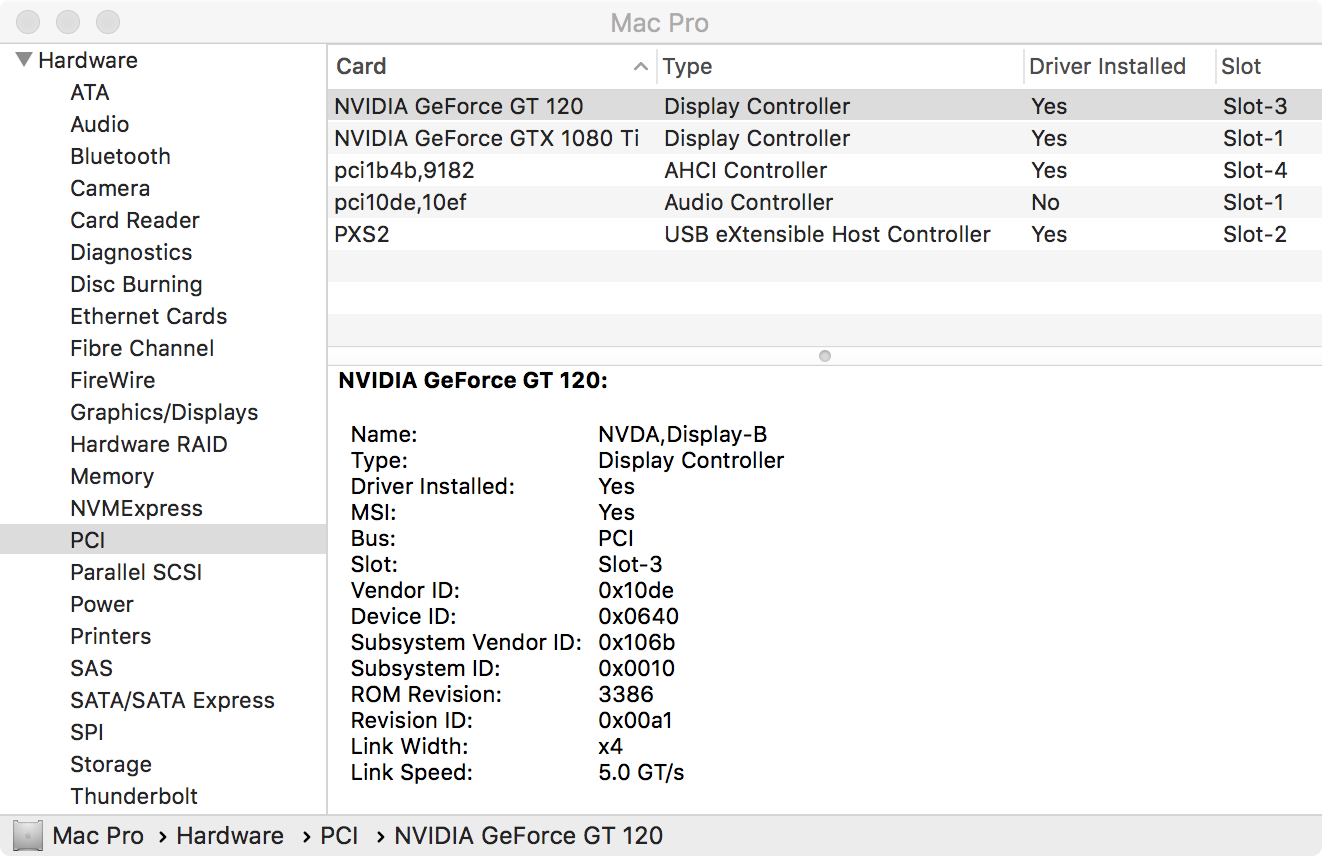Click PCI in the path bar

[x=339, y=836]
